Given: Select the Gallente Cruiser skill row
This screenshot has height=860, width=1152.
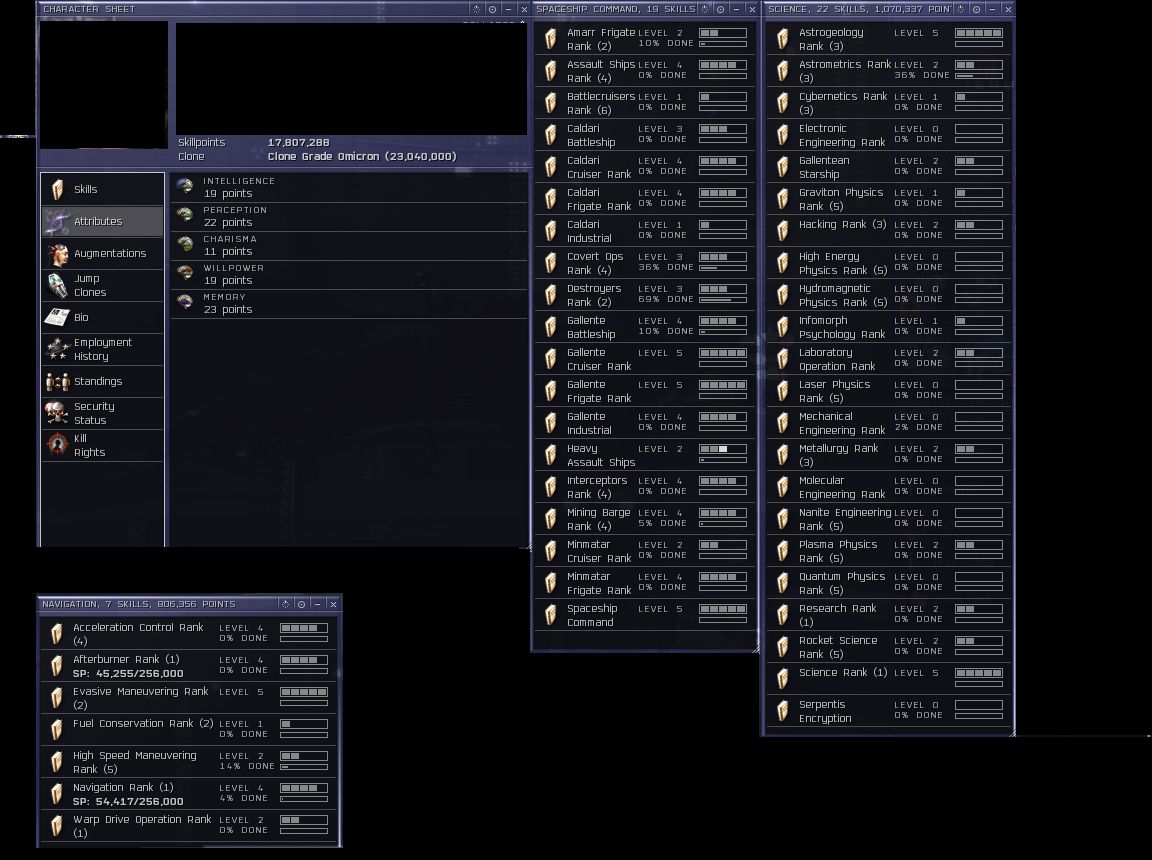Looking at the screenshot, I should point(644,359).
